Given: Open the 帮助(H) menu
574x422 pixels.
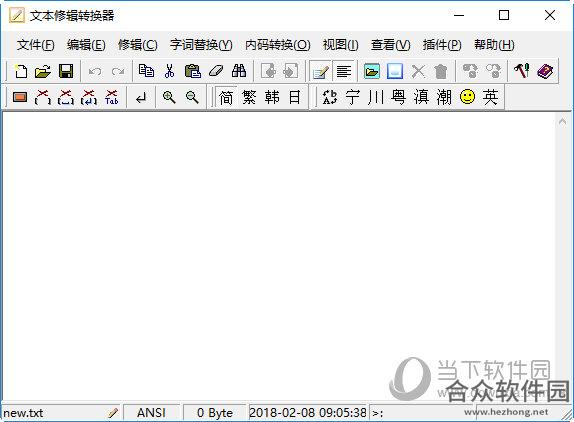Looking at the screenshot, I should pyautogui.click(x=494, y=45).
